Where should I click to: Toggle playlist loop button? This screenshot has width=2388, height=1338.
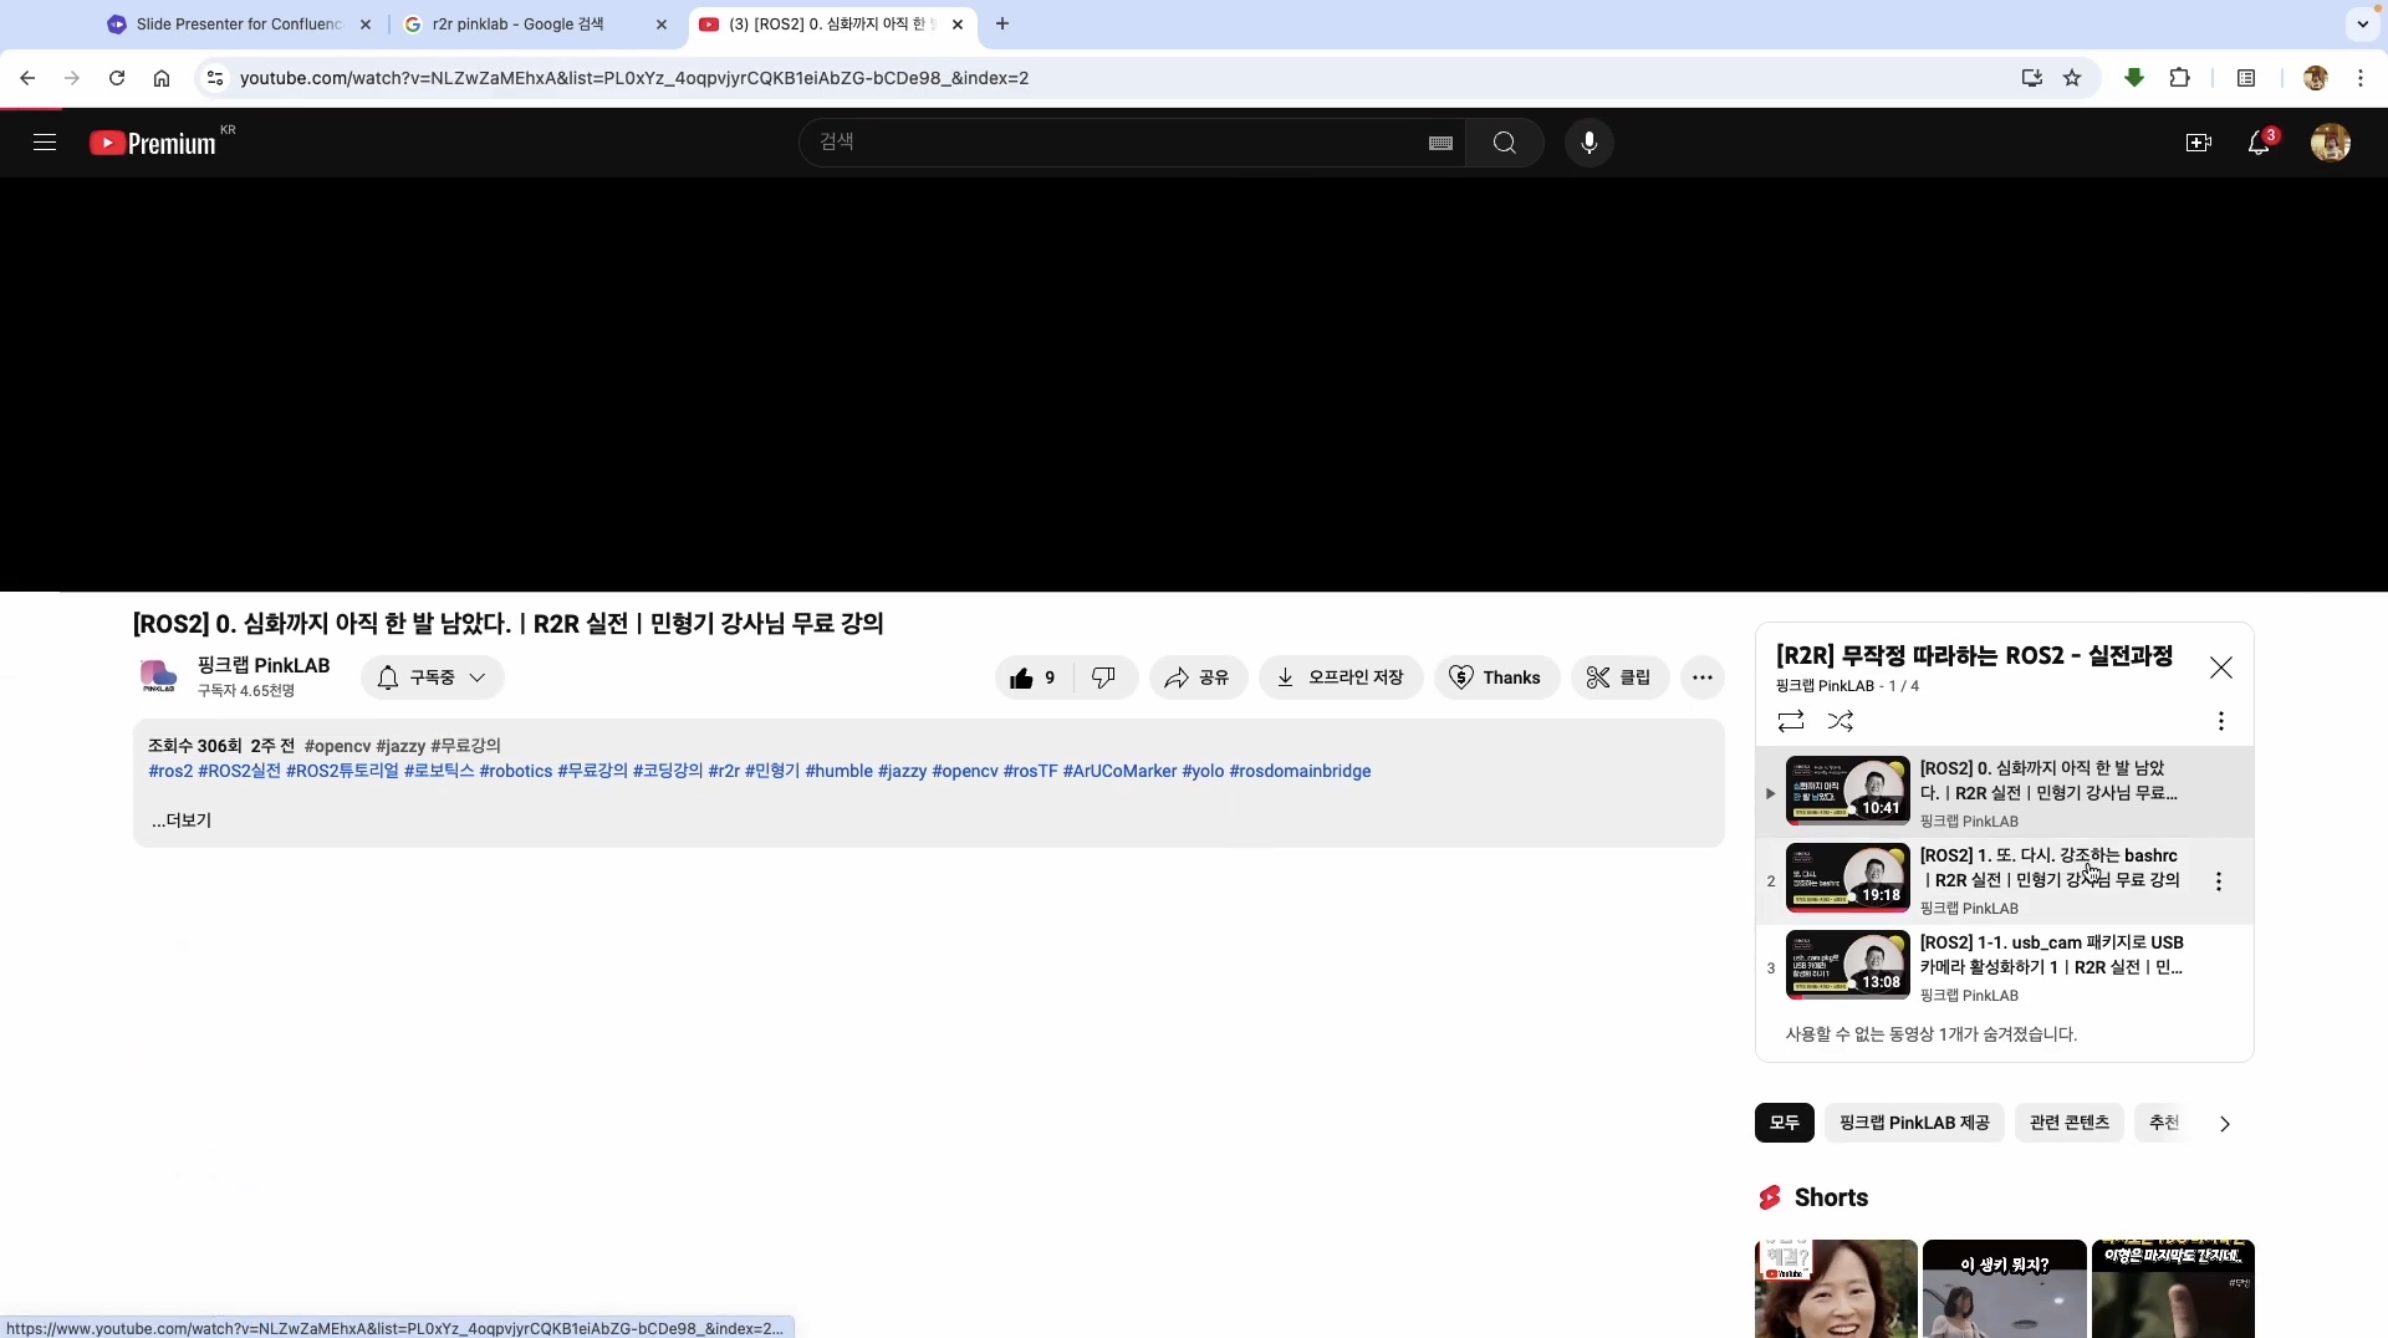click(x=1790, y=721)
